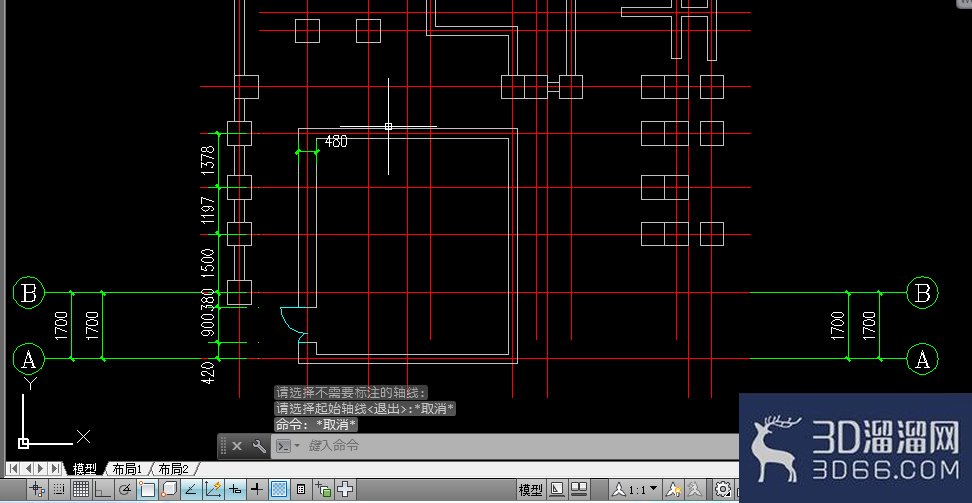Toggle auto-add annotation scales icon
The width and height of the screenshot is (972, 503).
[x=695, y=490]
